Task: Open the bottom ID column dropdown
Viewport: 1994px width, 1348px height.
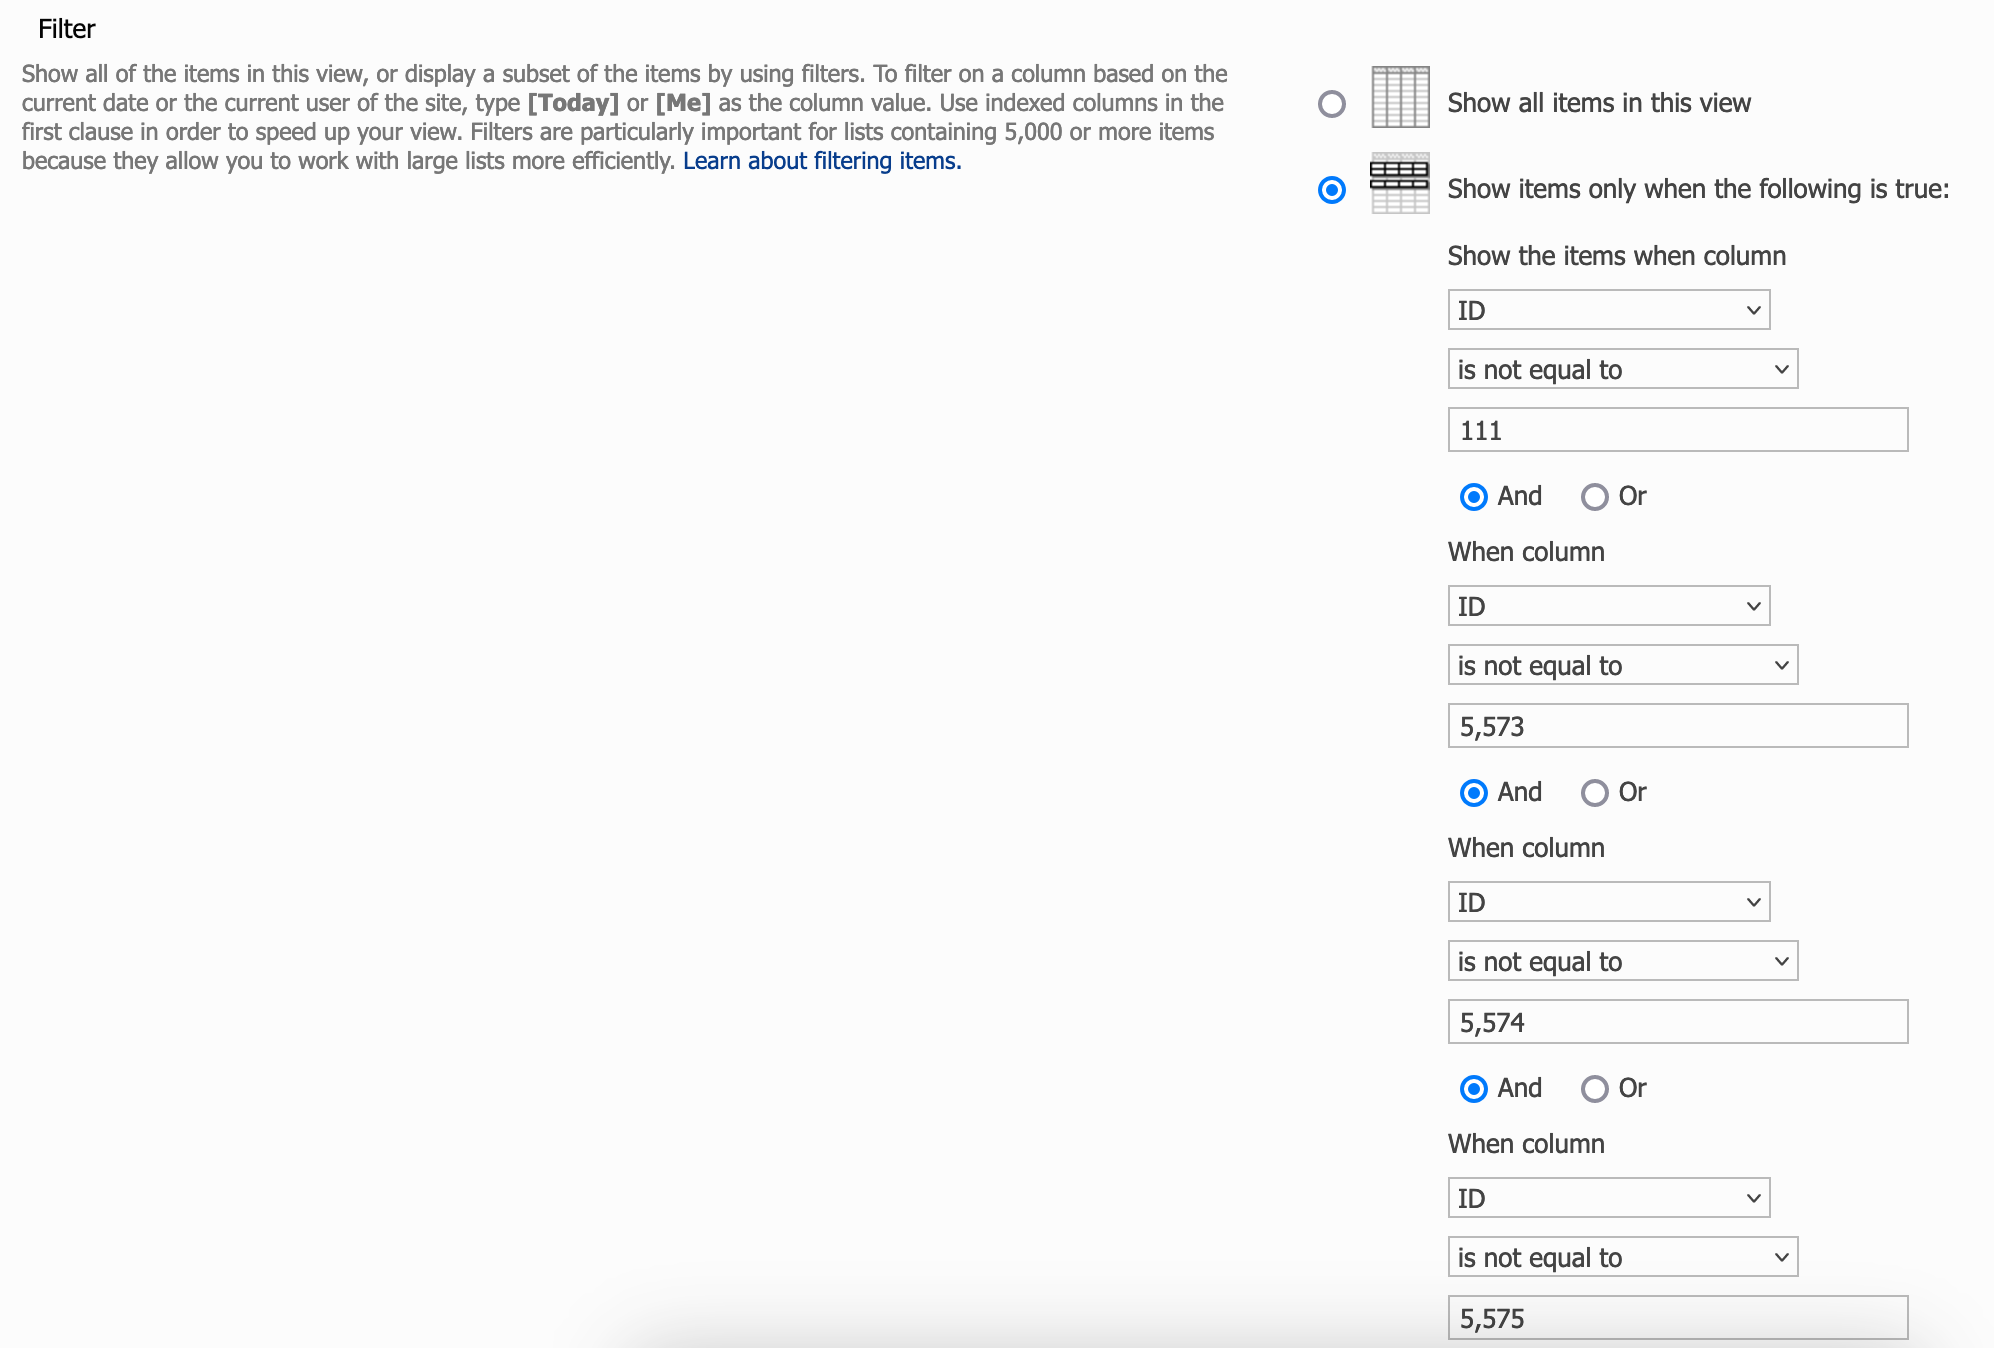Action: 1607,1197
